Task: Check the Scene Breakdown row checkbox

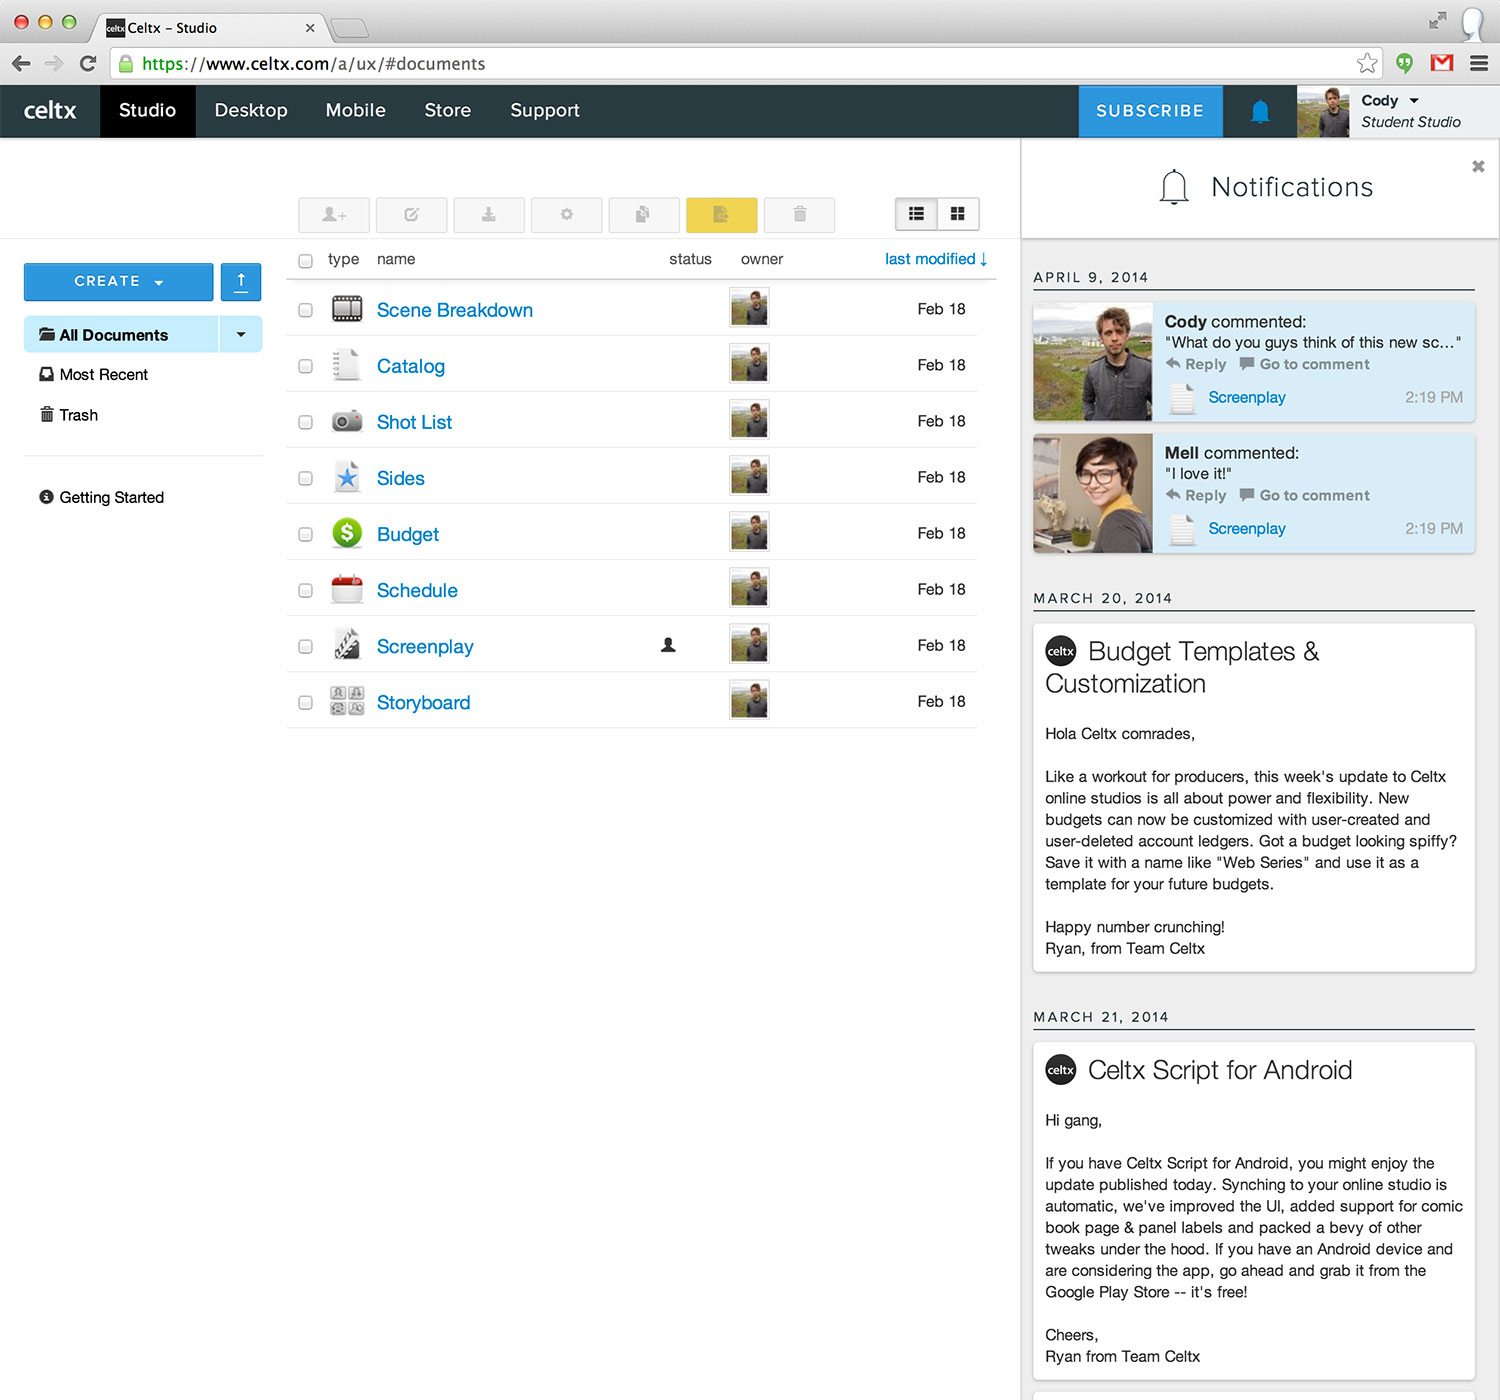Action: pyautogui.click(x=305, y=310)
